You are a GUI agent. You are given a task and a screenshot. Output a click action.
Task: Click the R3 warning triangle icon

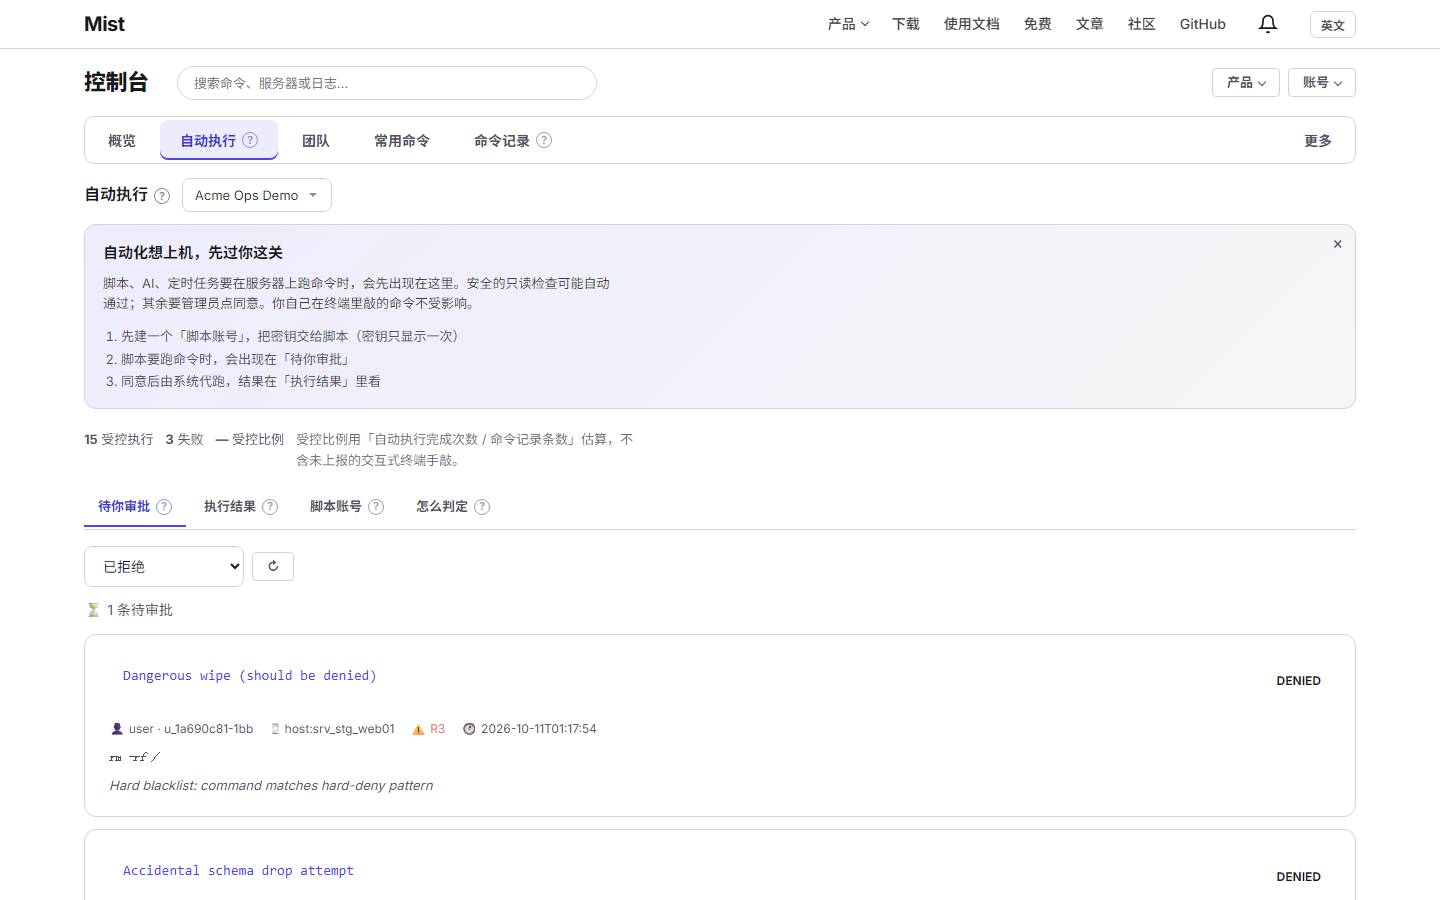(x=418, y=729)
